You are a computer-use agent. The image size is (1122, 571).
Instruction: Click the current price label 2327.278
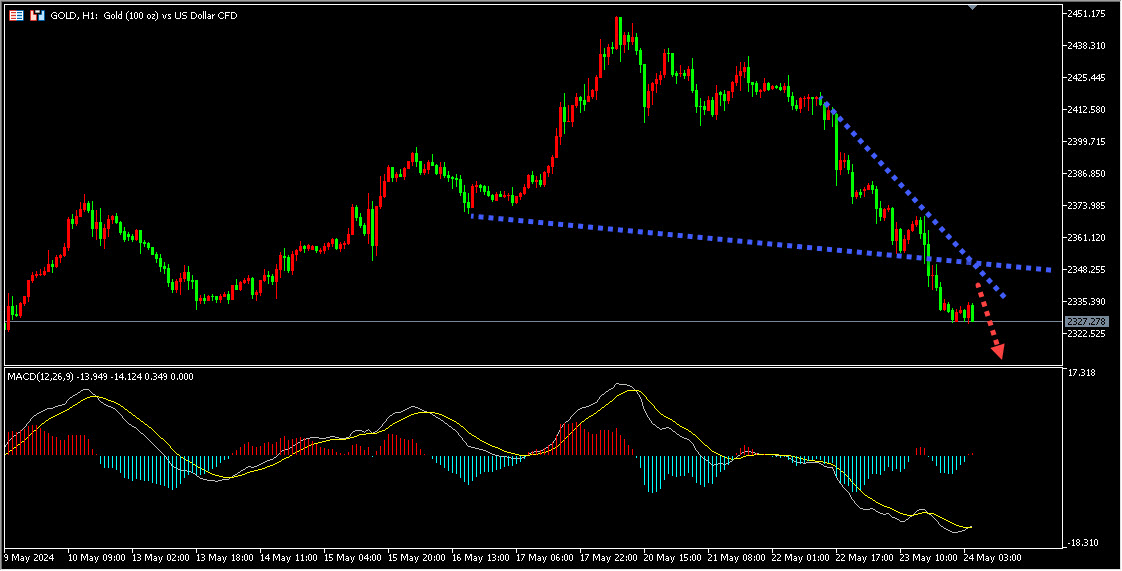(x=1086, y=322)
